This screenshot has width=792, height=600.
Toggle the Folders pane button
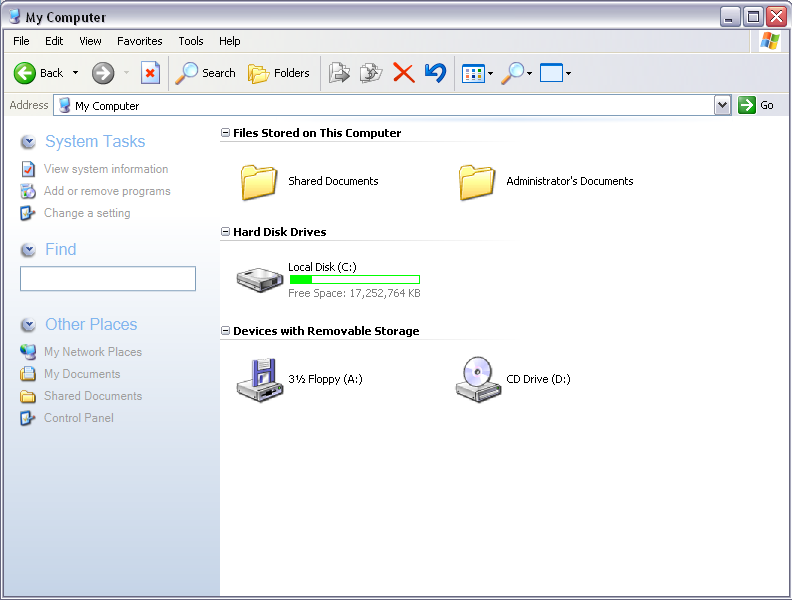[278, 73]
